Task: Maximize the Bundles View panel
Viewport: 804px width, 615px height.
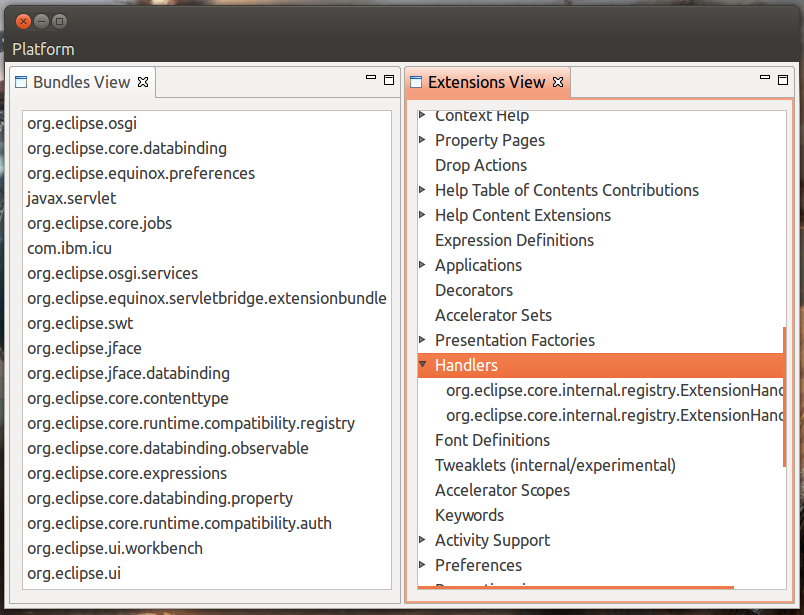Action: [389, 80]
